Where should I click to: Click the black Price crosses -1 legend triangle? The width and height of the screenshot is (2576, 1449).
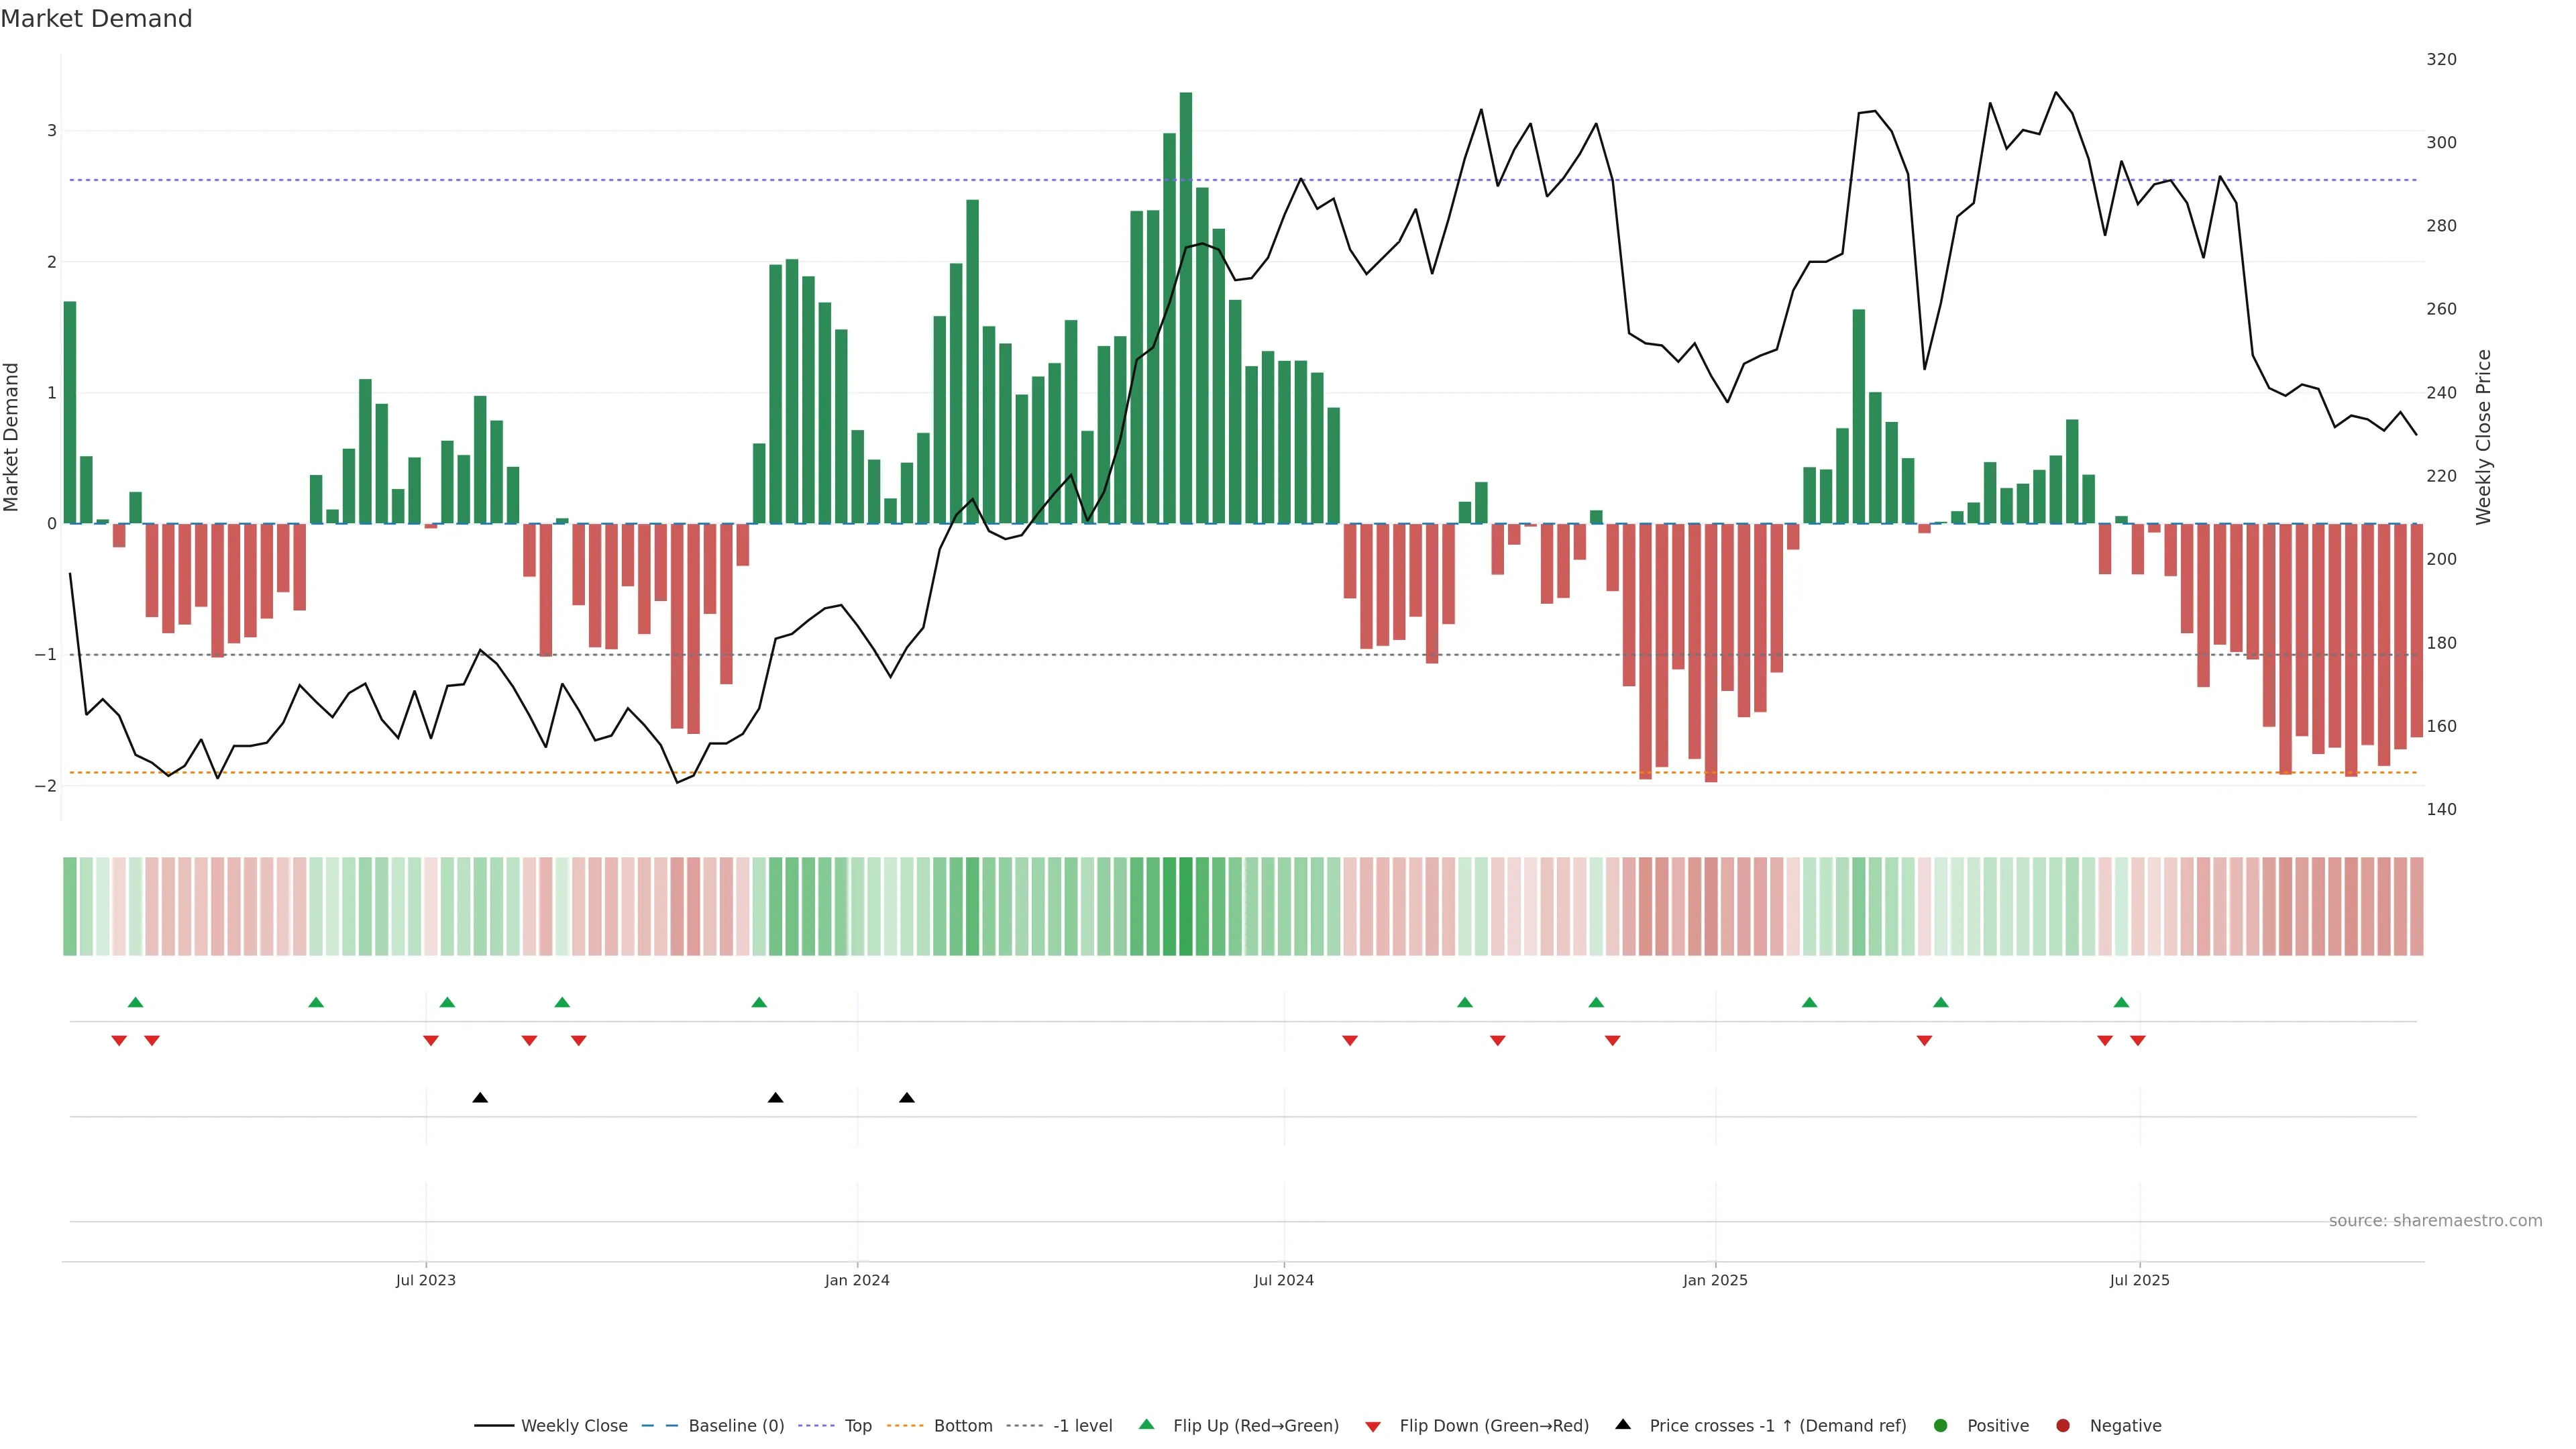(x=1623, y=1424)
